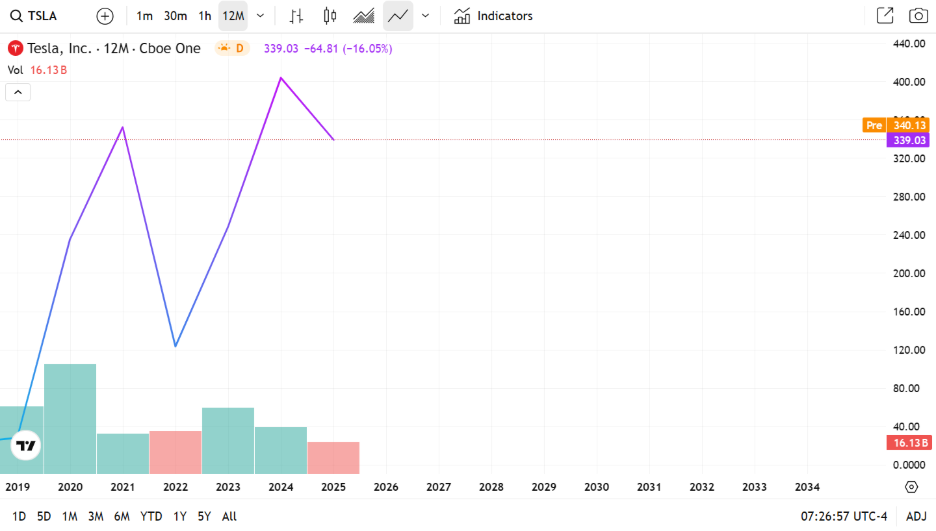Click the 2024 peak on price line
The width and height of the screenshot is (936, 531).
click(281, 78)
